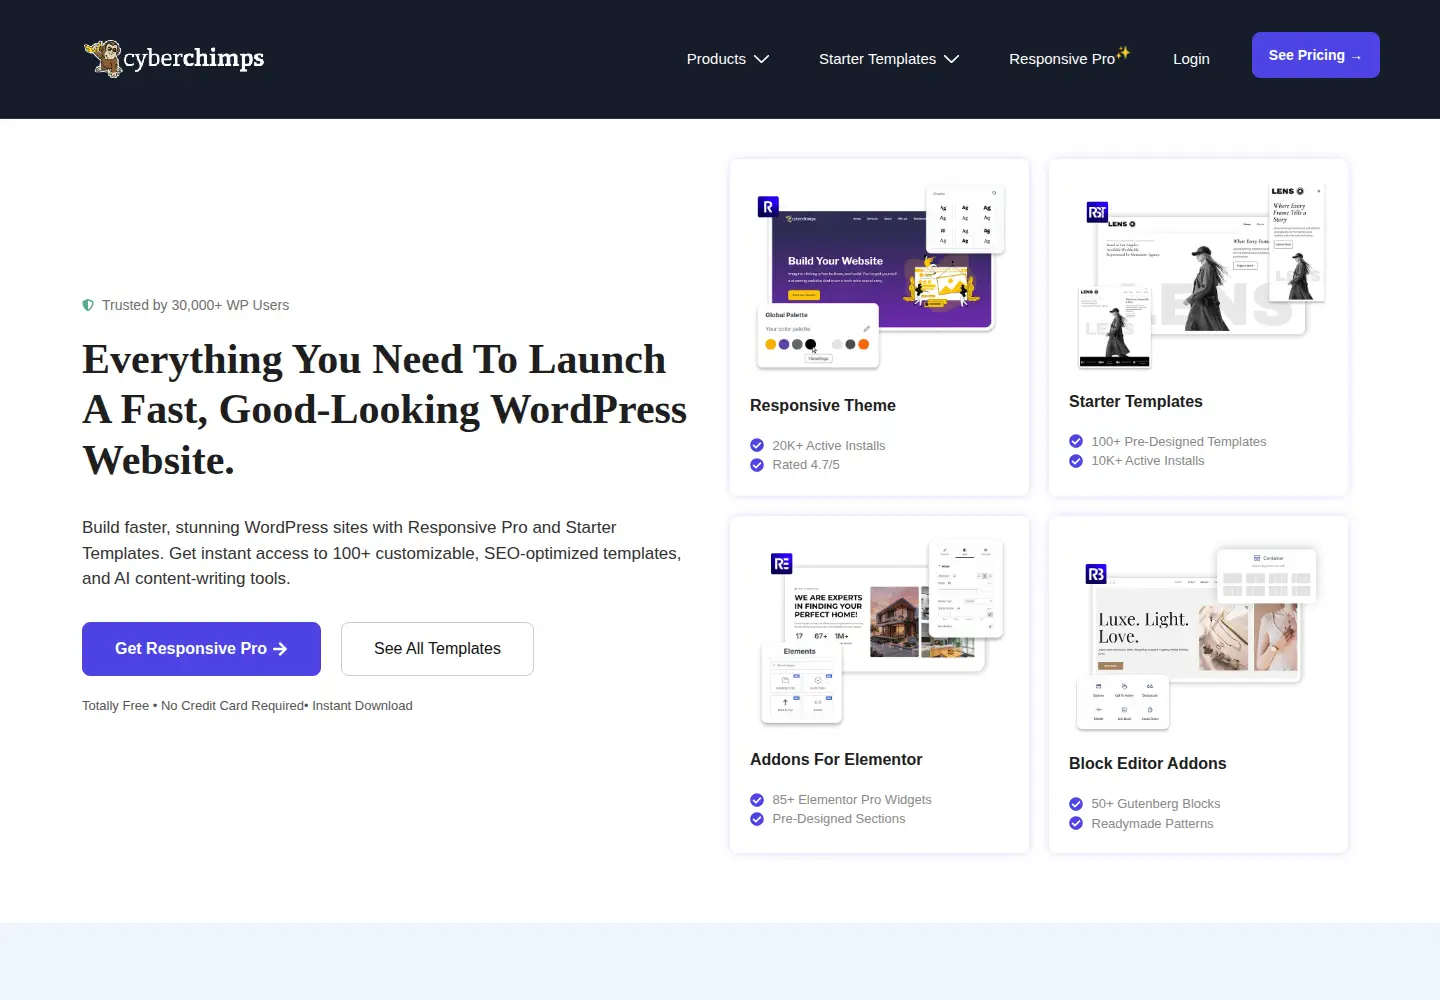
Task: Open the Products menu item
Action: click(x=716, y=59)
